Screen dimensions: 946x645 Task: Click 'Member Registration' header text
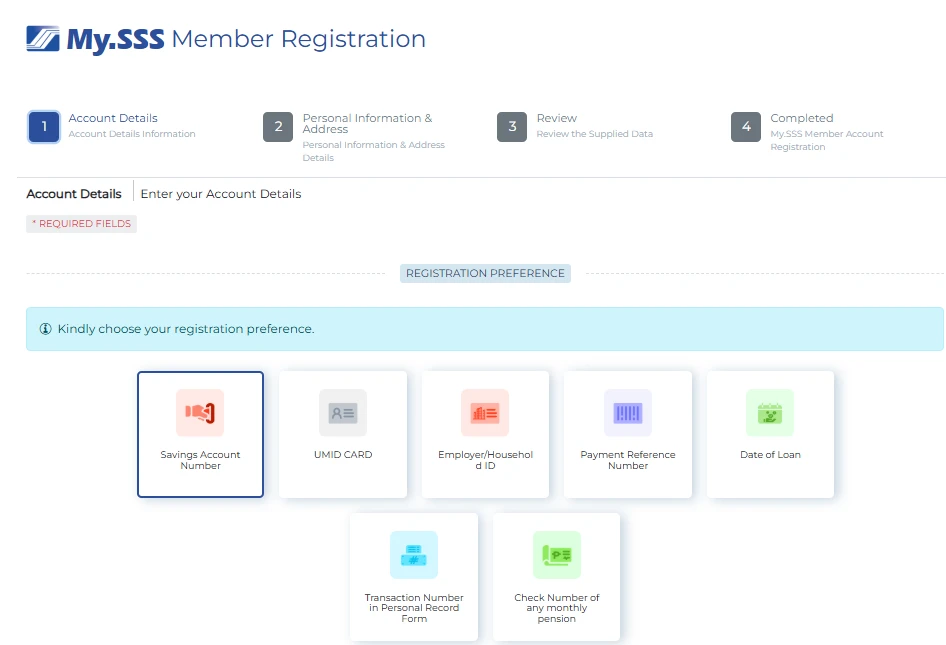pos(299,39)
